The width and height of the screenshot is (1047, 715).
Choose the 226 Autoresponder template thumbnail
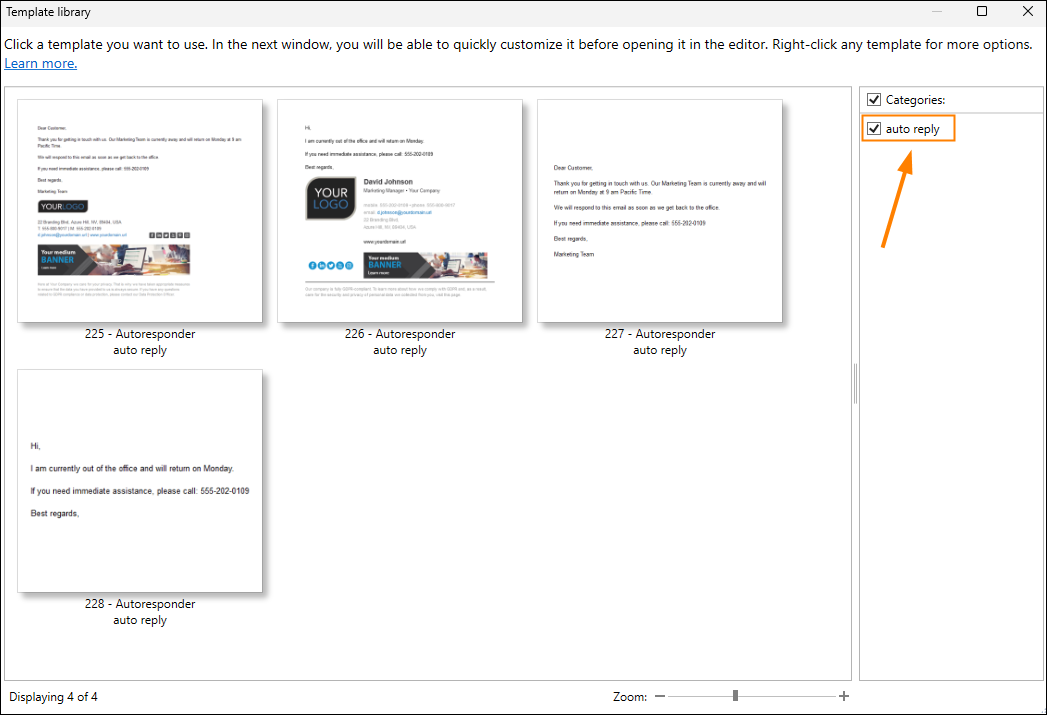click(x=400, y=211)
